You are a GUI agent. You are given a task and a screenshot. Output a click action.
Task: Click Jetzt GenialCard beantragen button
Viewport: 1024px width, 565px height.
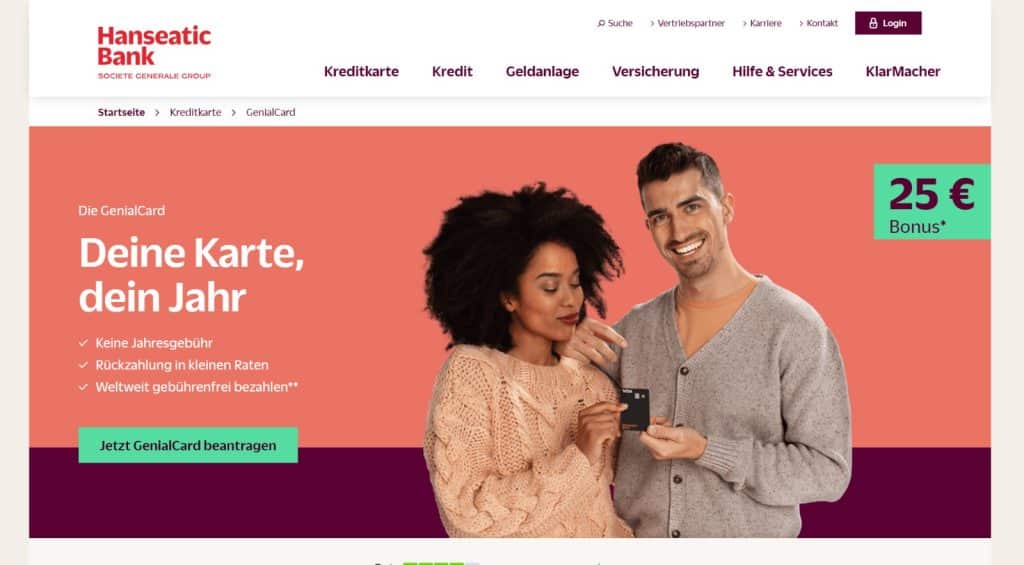[x=188, y=445]
